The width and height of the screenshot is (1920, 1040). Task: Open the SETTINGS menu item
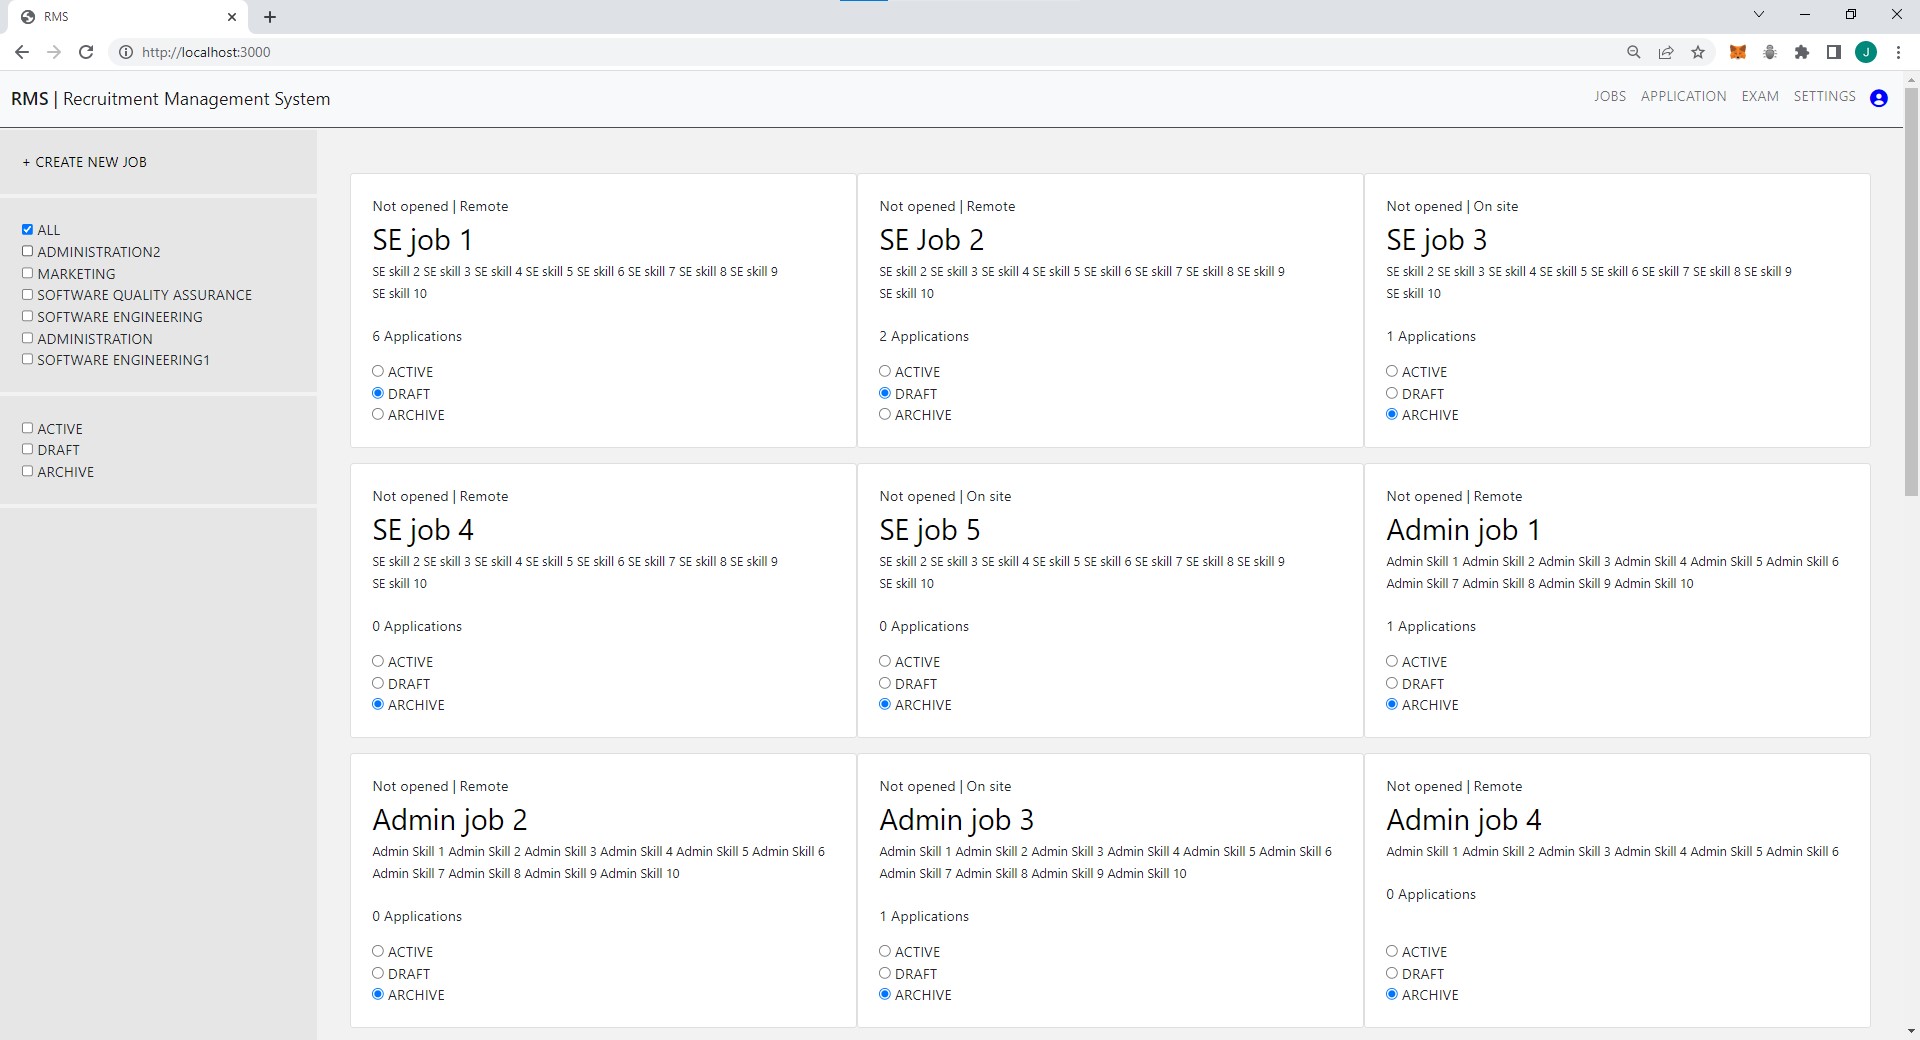(x=1826, y=96)
